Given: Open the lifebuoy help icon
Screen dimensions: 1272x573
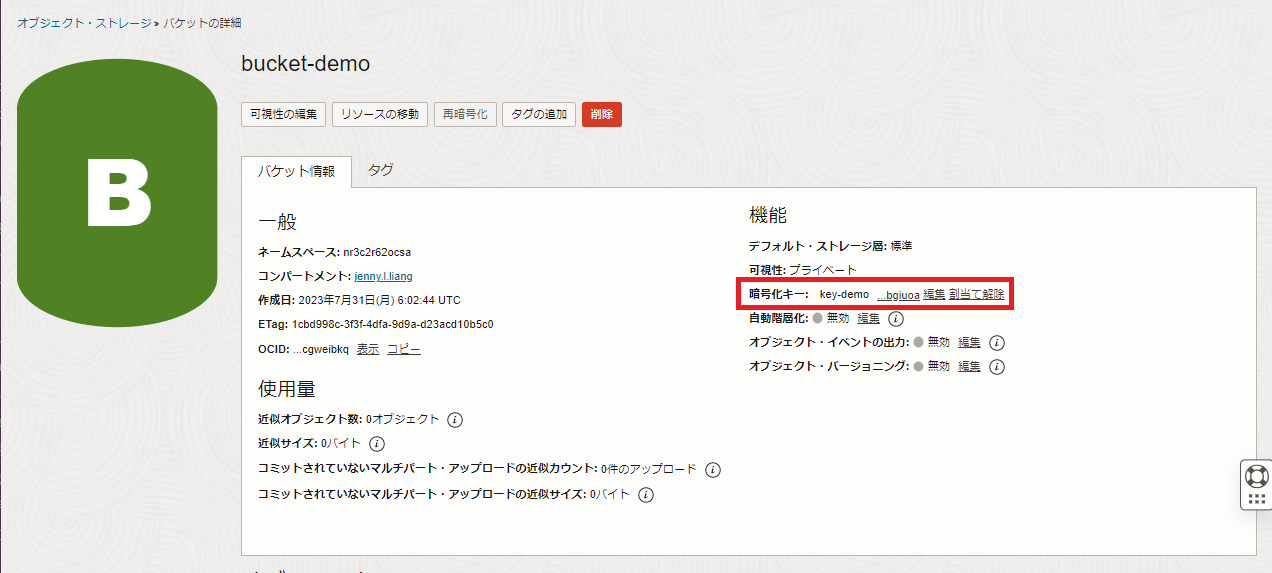Looking at the screenshot, I should 1256,474.
